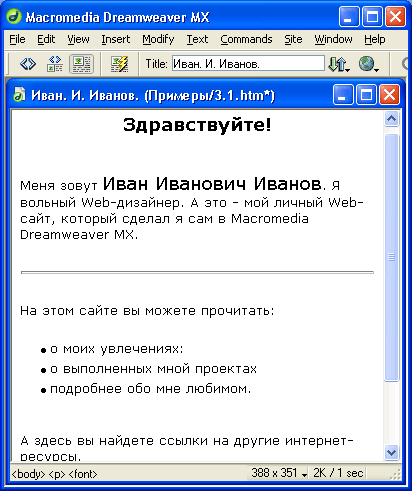Click the document Title input field

(x=248, y=63)
